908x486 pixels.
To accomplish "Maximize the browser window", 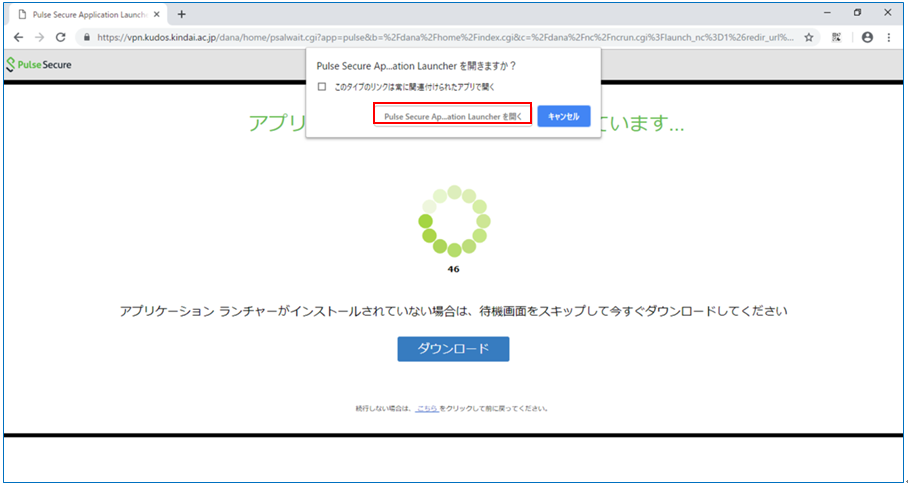I will click(858, 12).
